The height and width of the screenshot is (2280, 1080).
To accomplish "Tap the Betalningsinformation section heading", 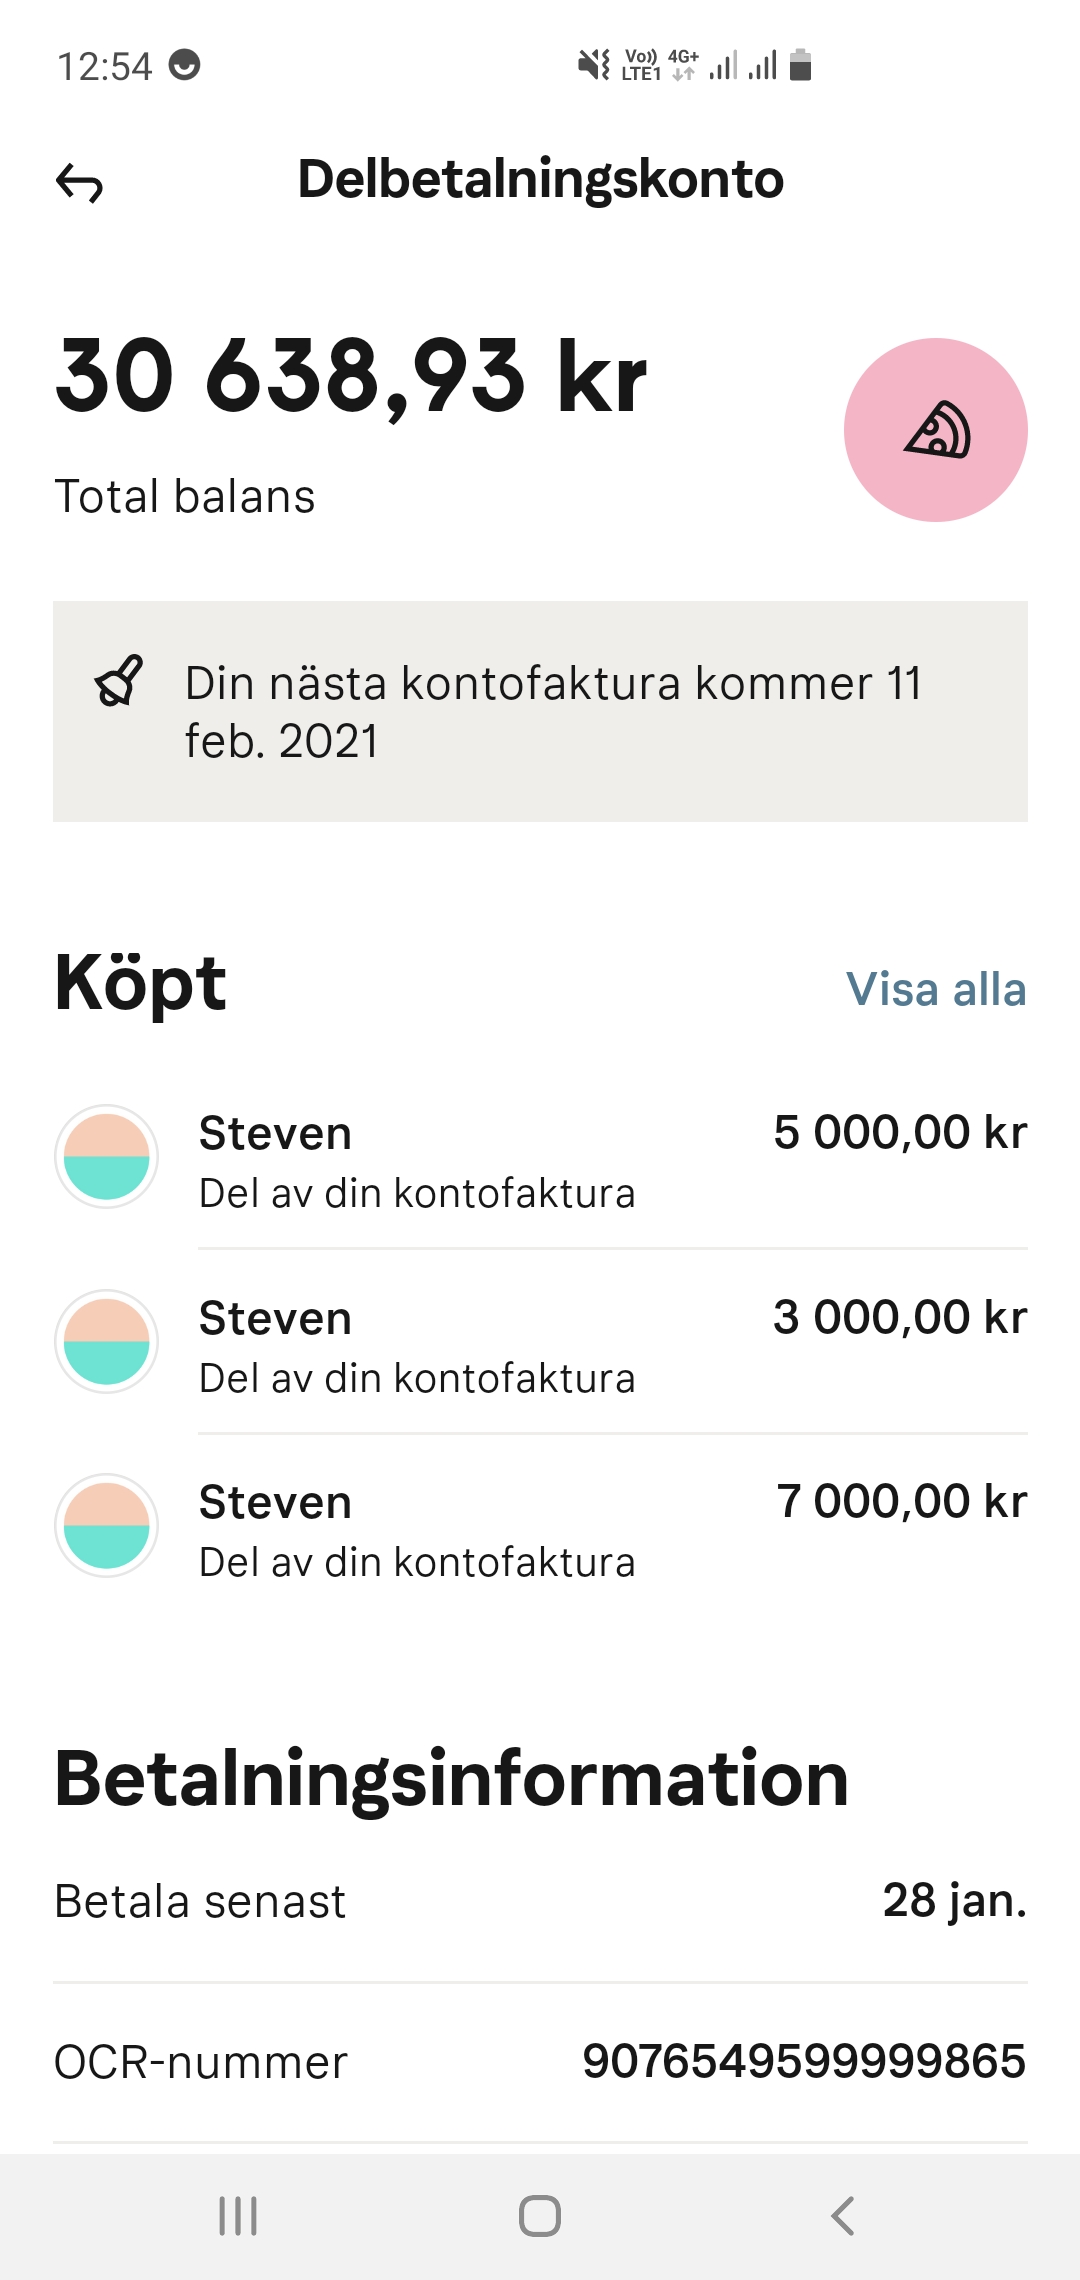I will pos(451,1780).
